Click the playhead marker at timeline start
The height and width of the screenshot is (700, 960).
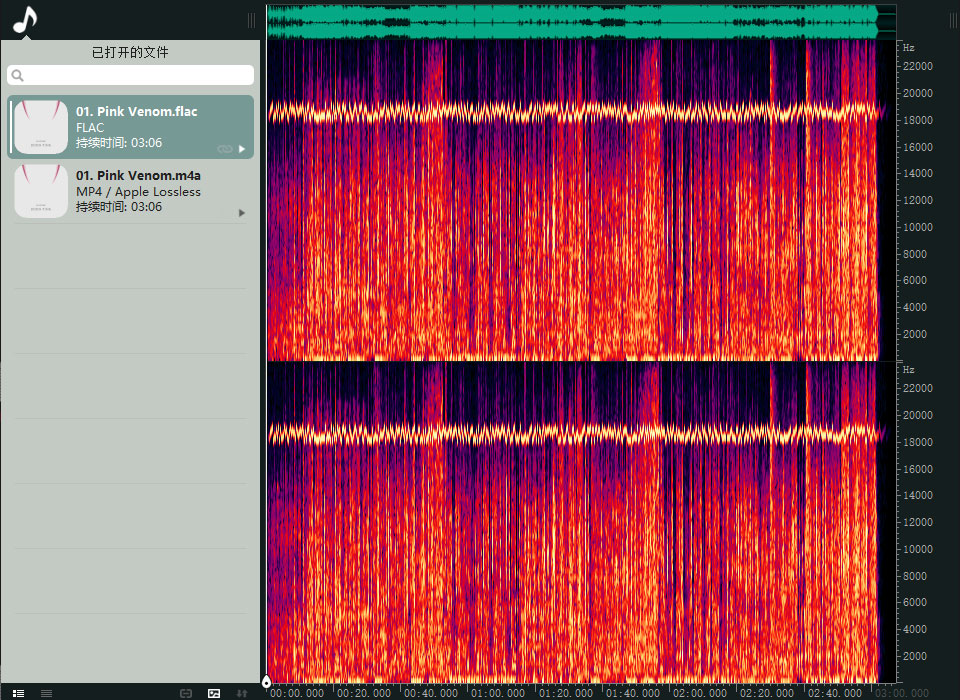266,683
